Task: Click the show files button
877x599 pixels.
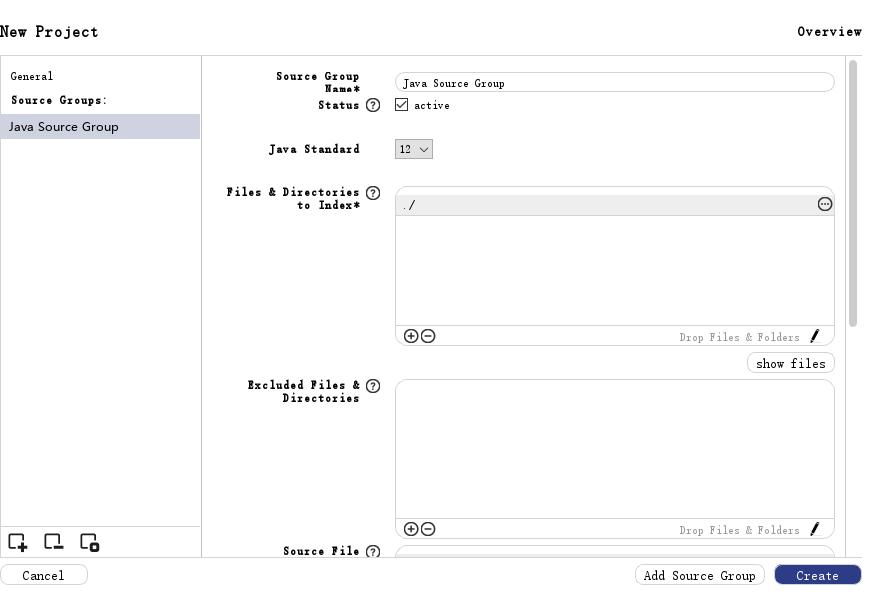Action: [x=790, y=363]
